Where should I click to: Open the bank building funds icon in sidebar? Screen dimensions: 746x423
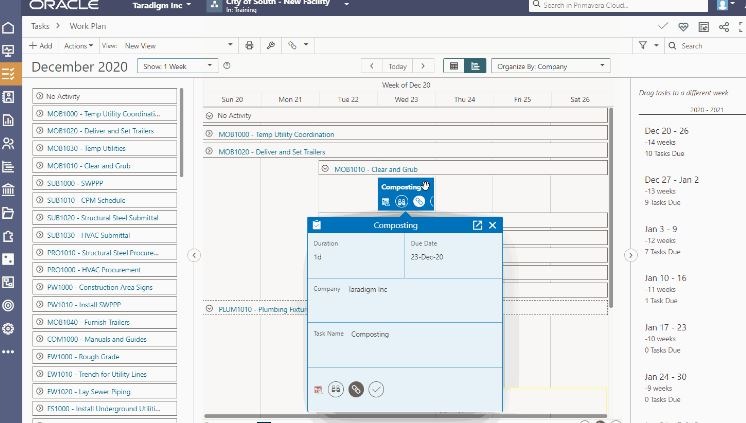8,190
